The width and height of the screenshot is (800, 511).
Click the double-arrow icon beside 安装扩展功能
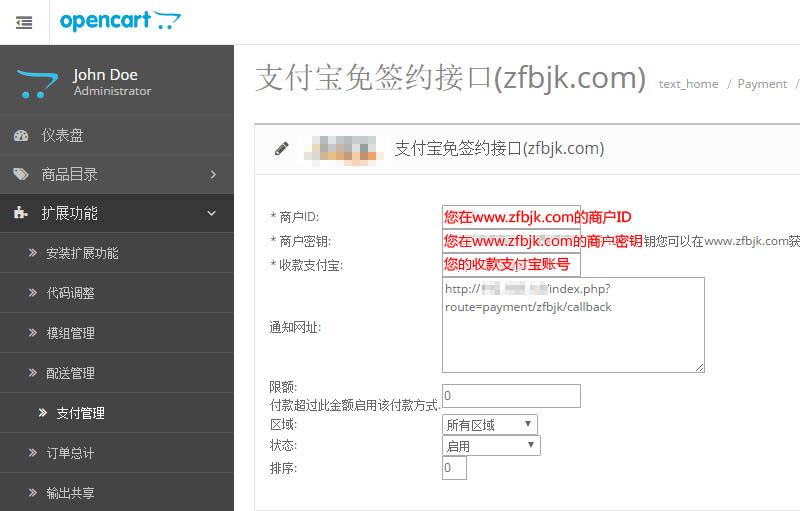coord(33,252)
